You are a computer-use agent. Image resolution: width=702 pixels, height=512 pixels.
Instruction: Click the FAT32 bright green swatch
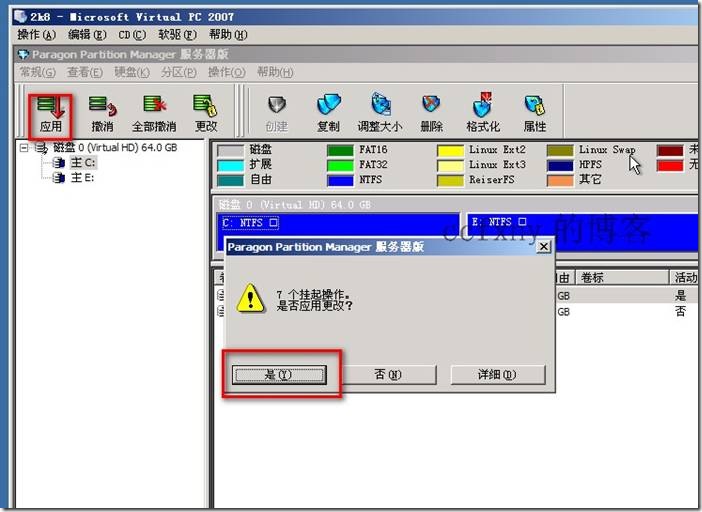pos(340,166)
